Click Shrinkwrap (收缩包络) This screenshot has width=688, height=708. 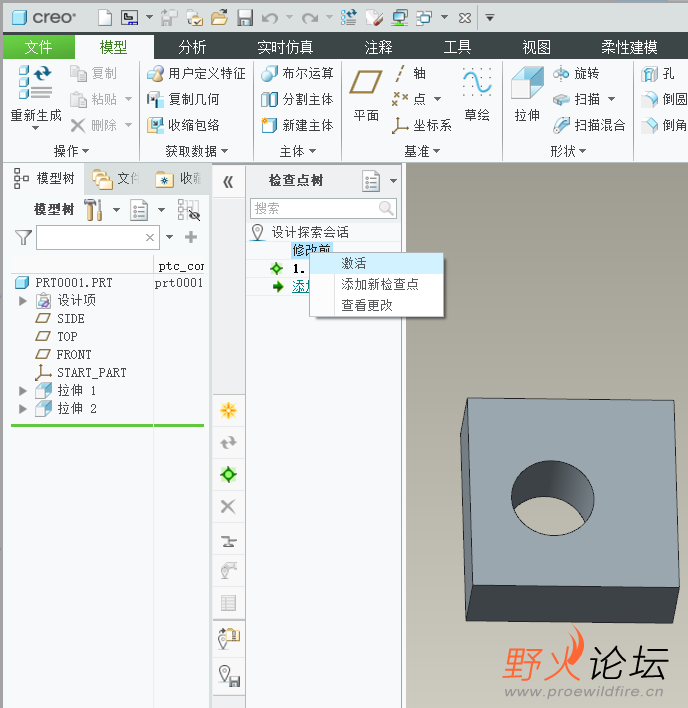coord(183,125)
